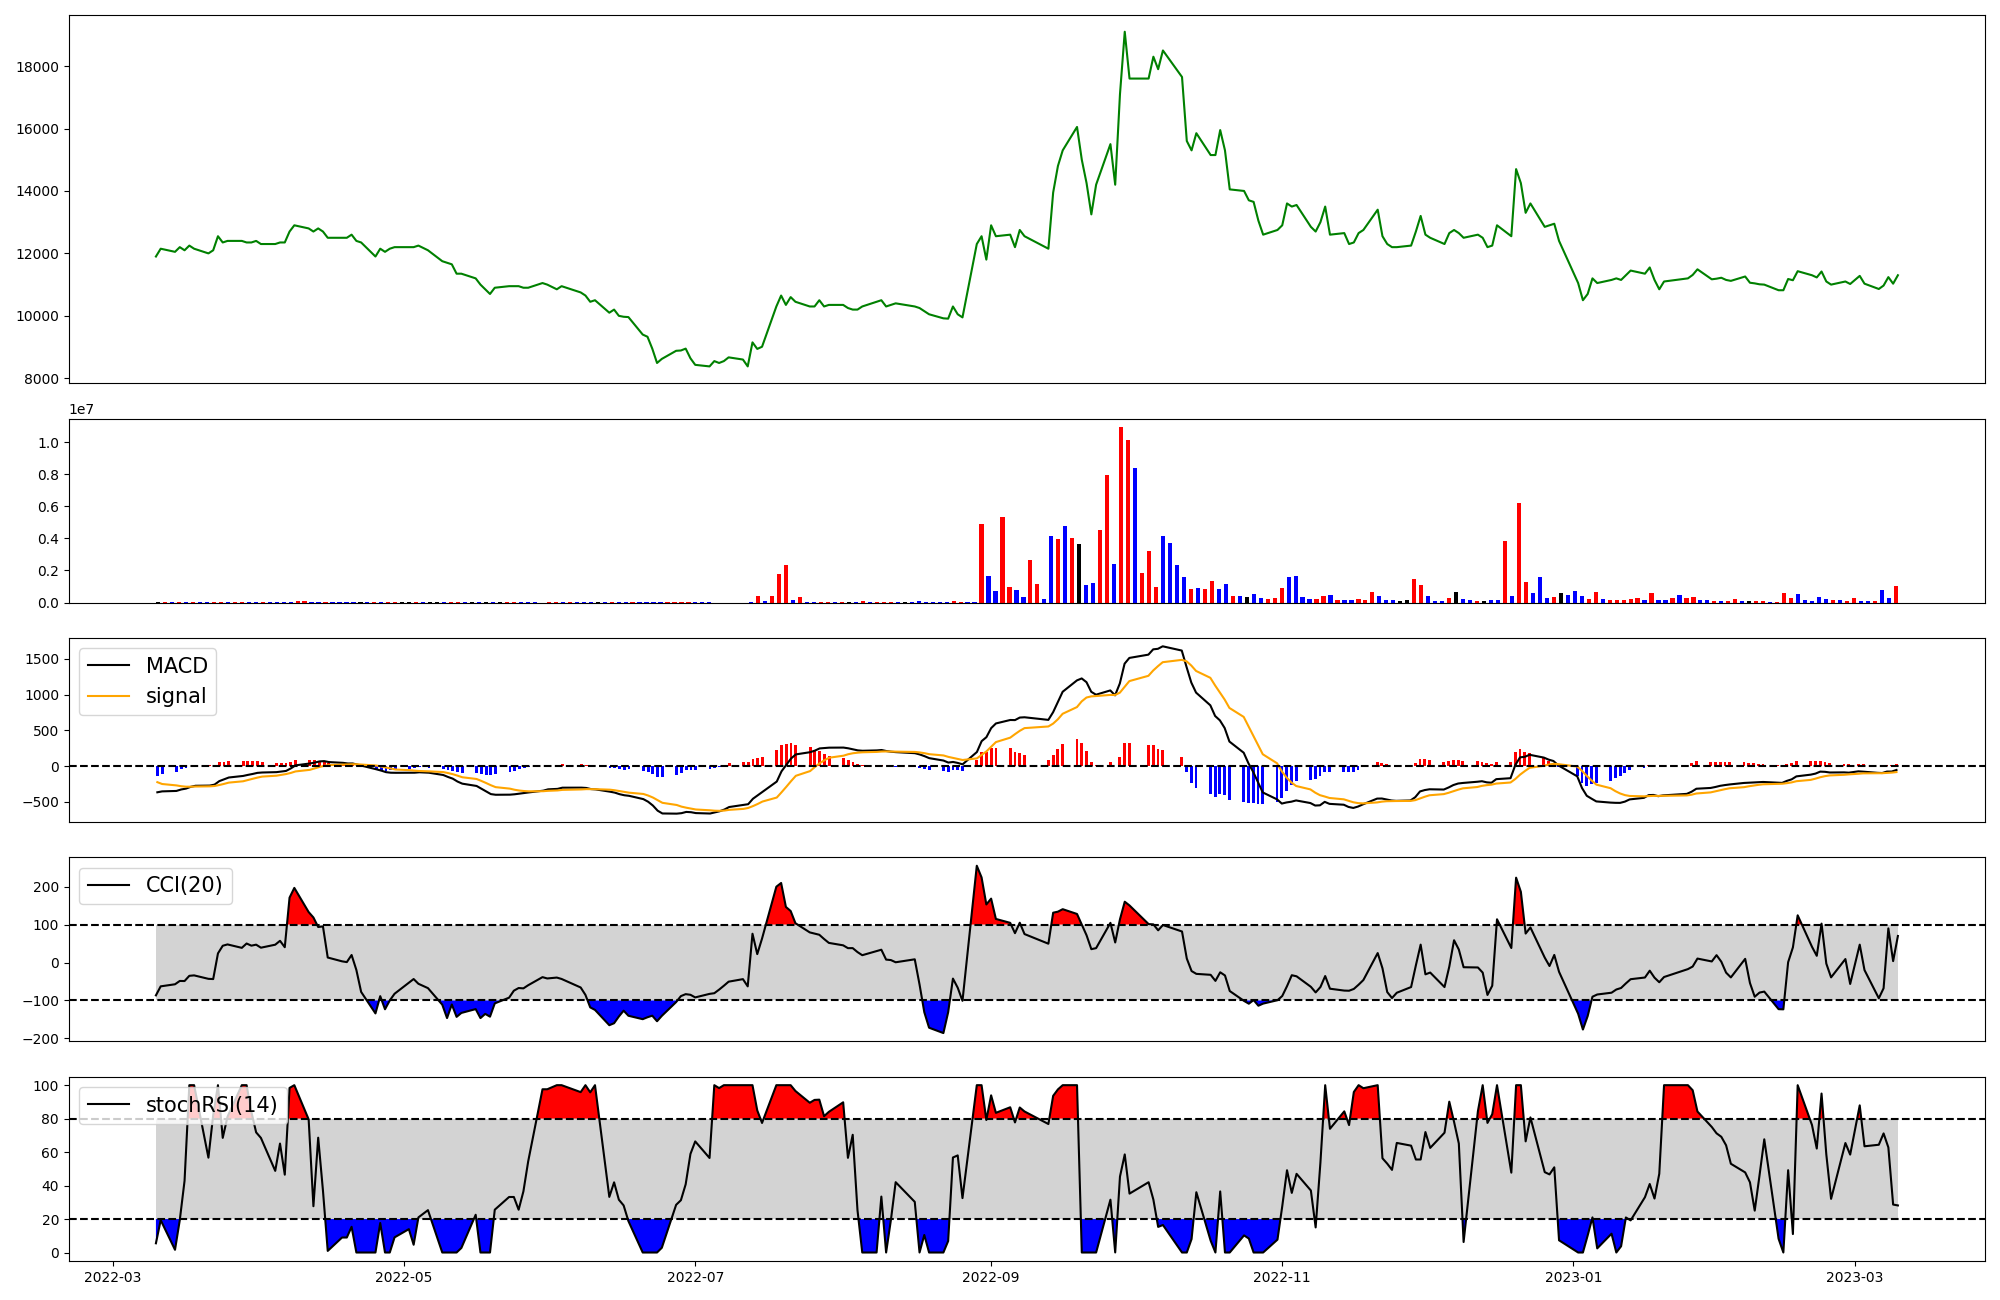Select the 2022-07 x-axis date label
The width and height of the screenshot is (2000, 1300).
tap(695, 1277)
